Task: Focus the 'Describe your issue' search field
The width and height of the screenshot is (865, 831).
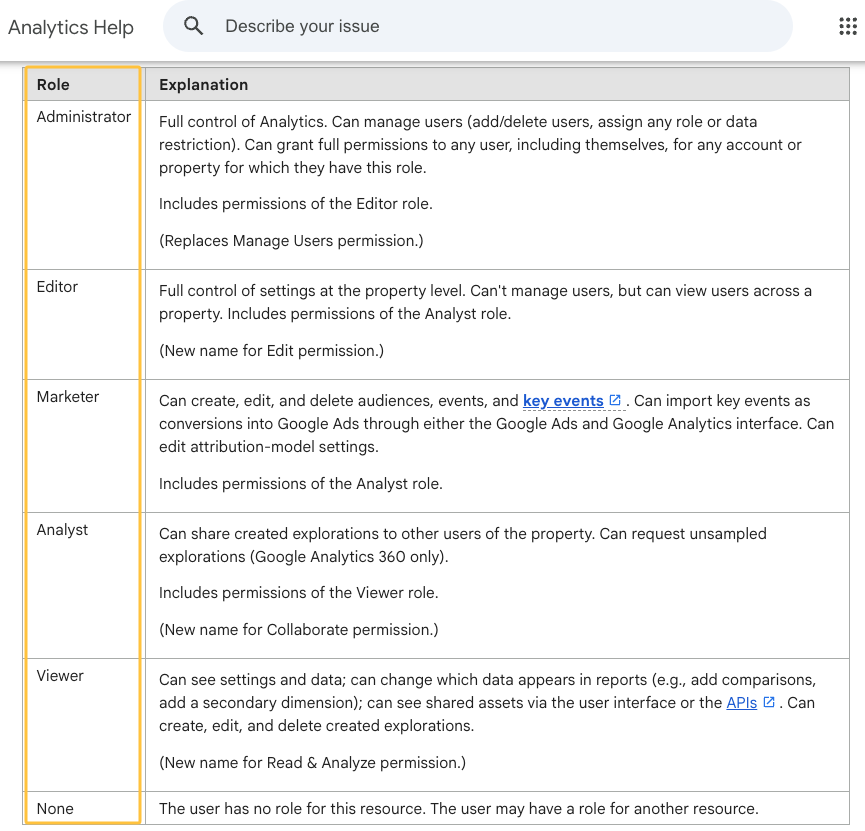Action: [x=478, y=26]
